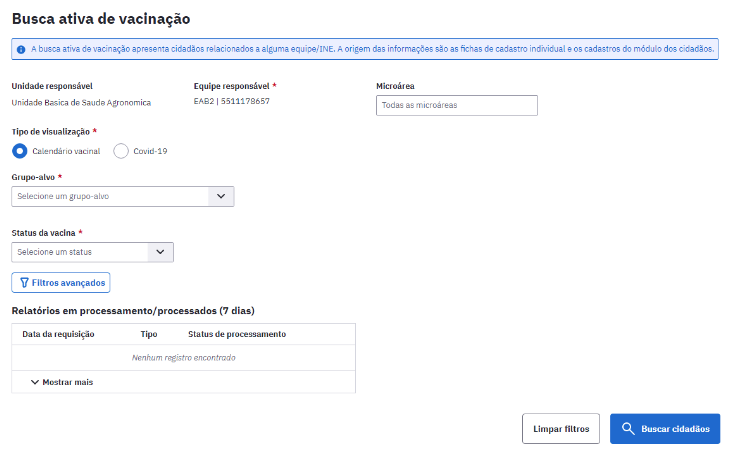Open the Filtros avançados button
The image size is (731, 454).
pos(60,283)
